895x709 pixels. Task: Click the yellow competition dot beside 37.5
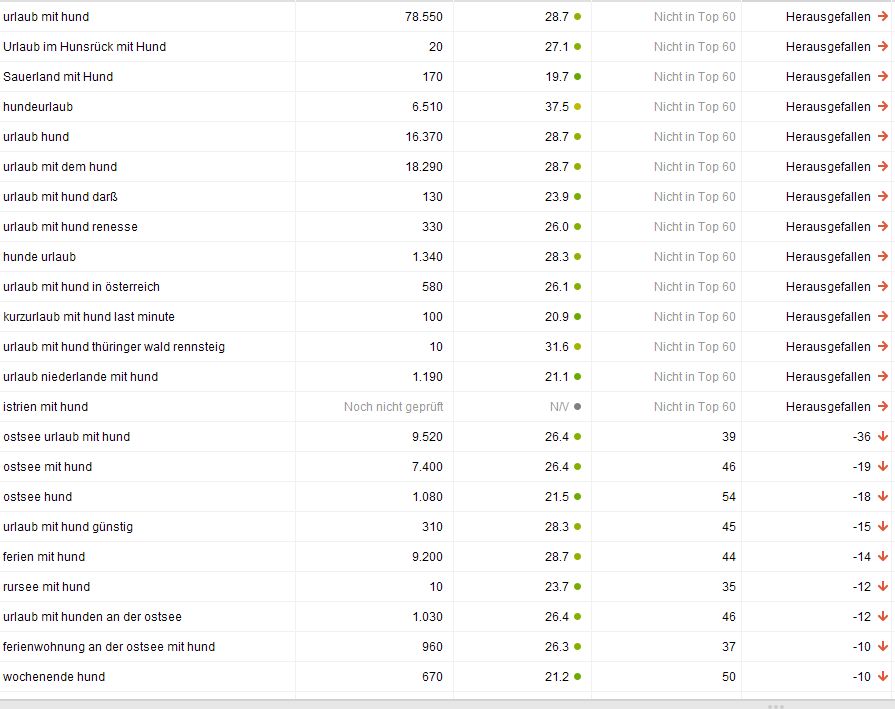(578, 107)
